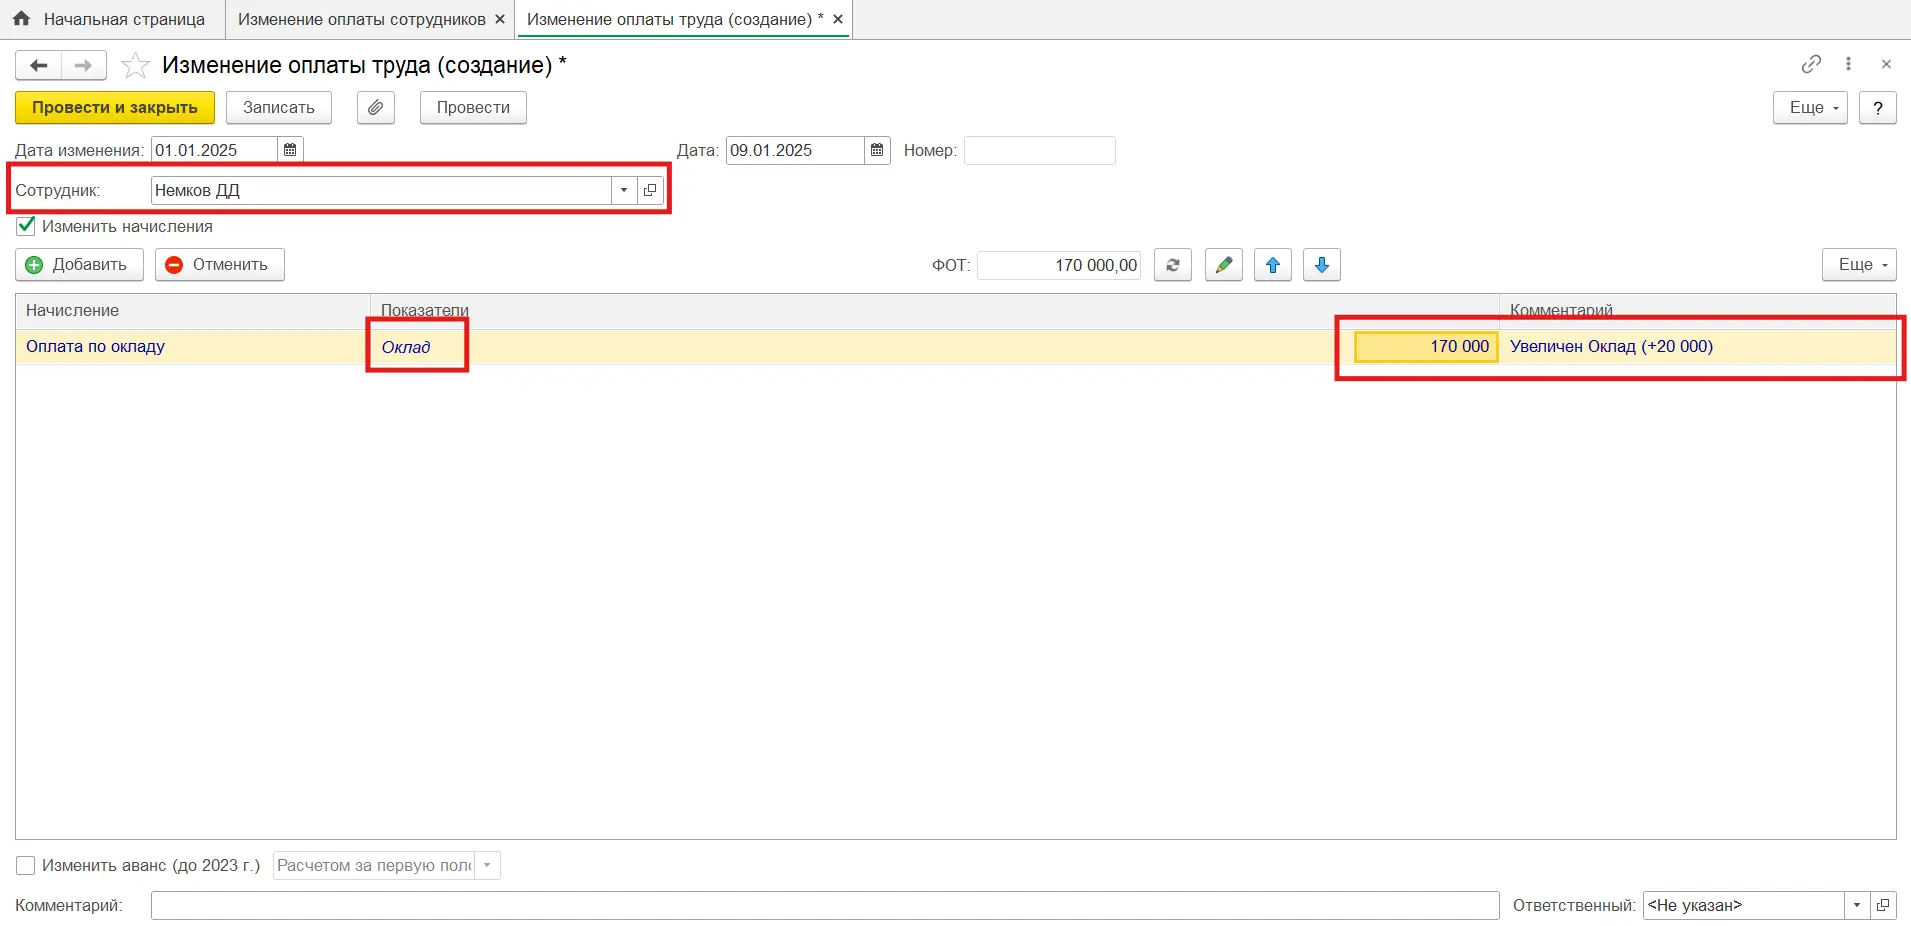
Task: Open the top Еще dropdown menu
Action: 1809,108
